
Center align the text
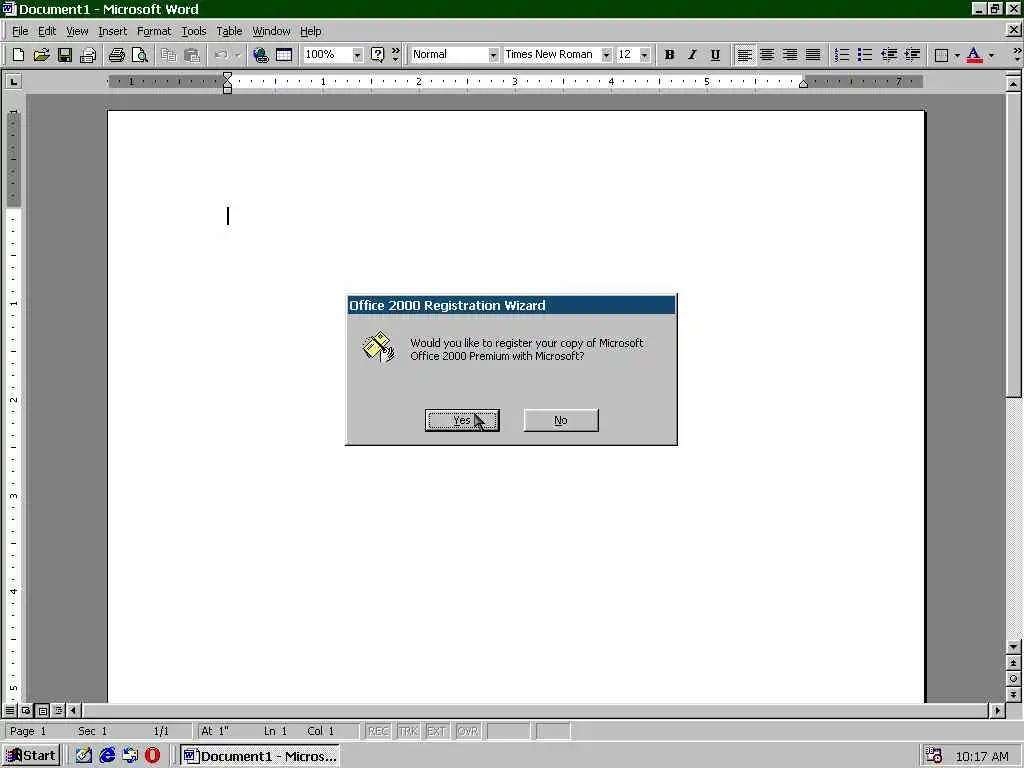(767, 55)
